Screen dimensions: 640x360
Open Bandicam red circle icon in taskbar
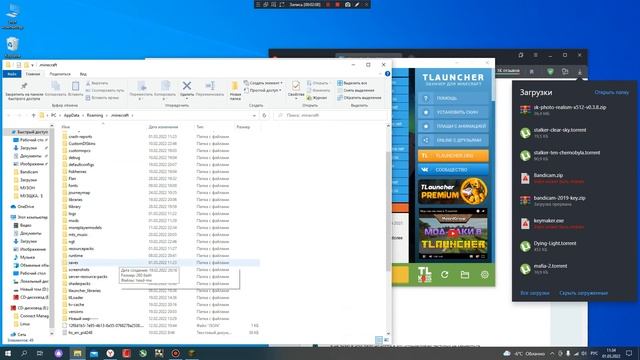176,353
